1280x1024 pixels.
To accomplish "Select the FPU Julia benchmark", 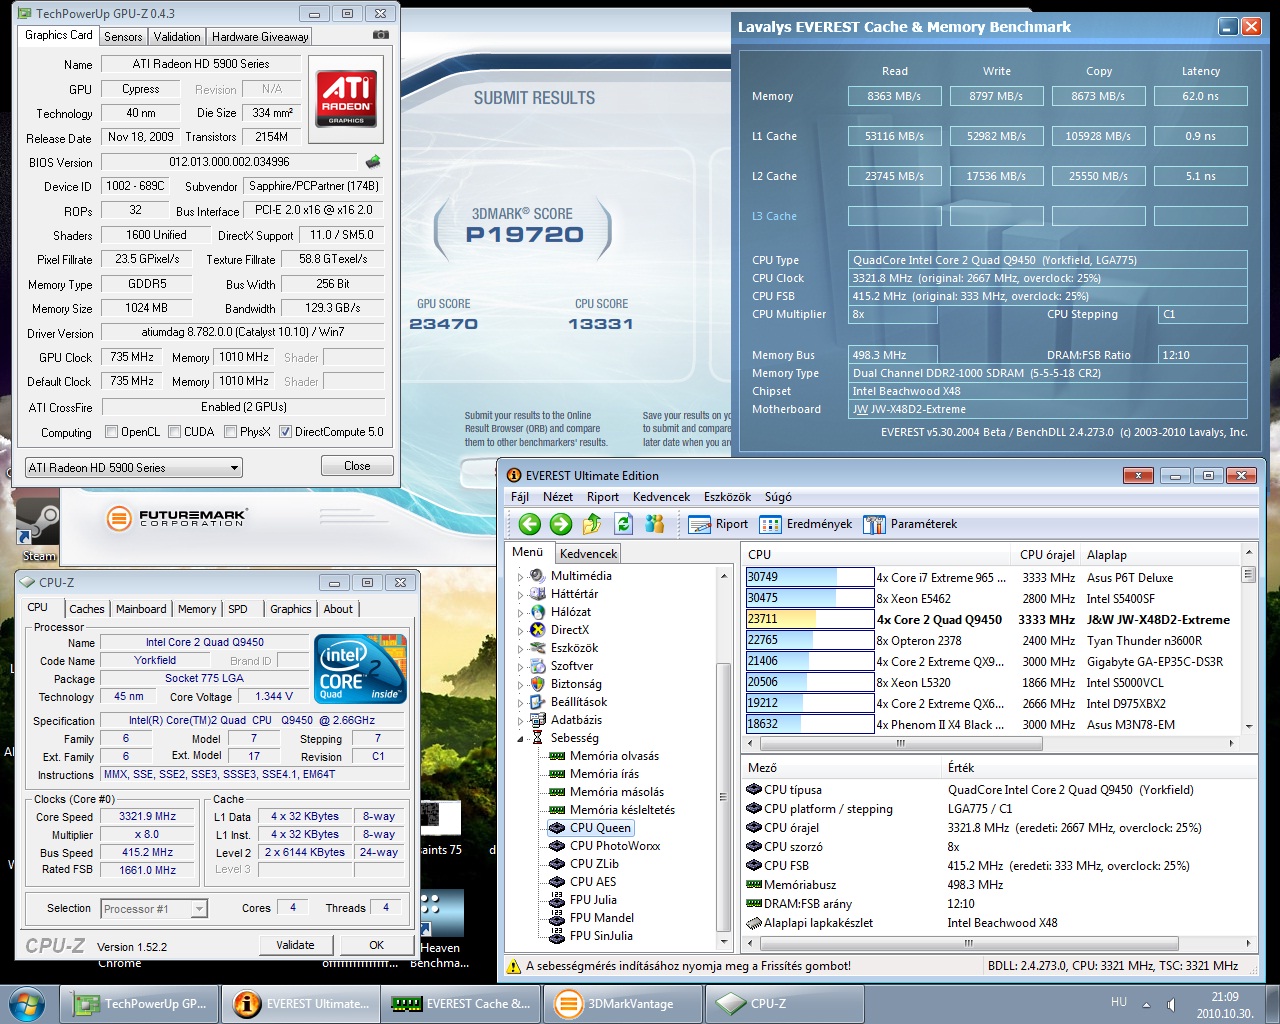I will coord(593,900).
